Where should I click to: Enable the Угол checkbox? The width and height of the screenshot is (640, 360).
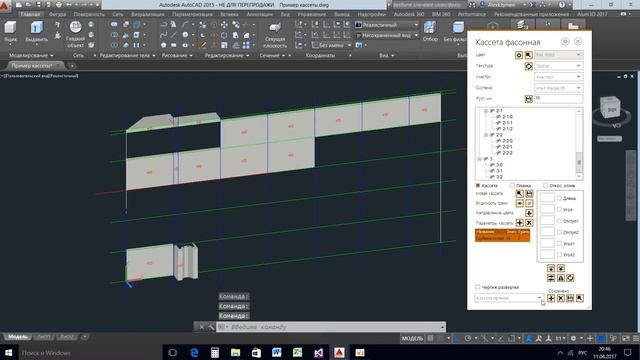pyautogui.click(x=559, y=209)
